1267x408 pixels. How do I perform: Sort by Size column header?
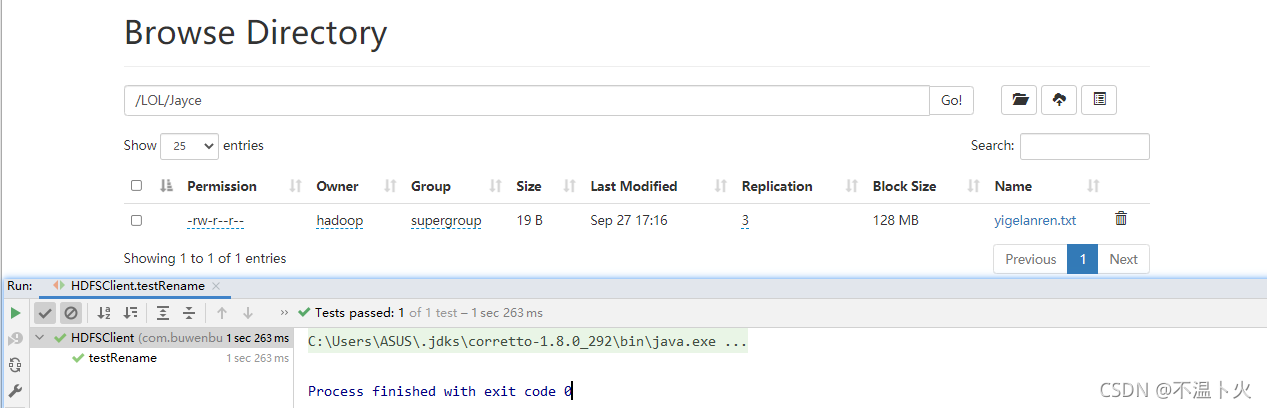529,186
